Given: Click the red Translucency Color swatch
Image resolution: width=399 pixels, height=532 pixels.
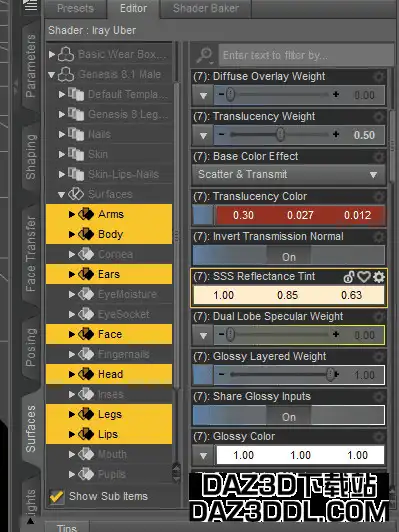Looking at the screenshot, I should pyautogui.click(x=301, y=215).
